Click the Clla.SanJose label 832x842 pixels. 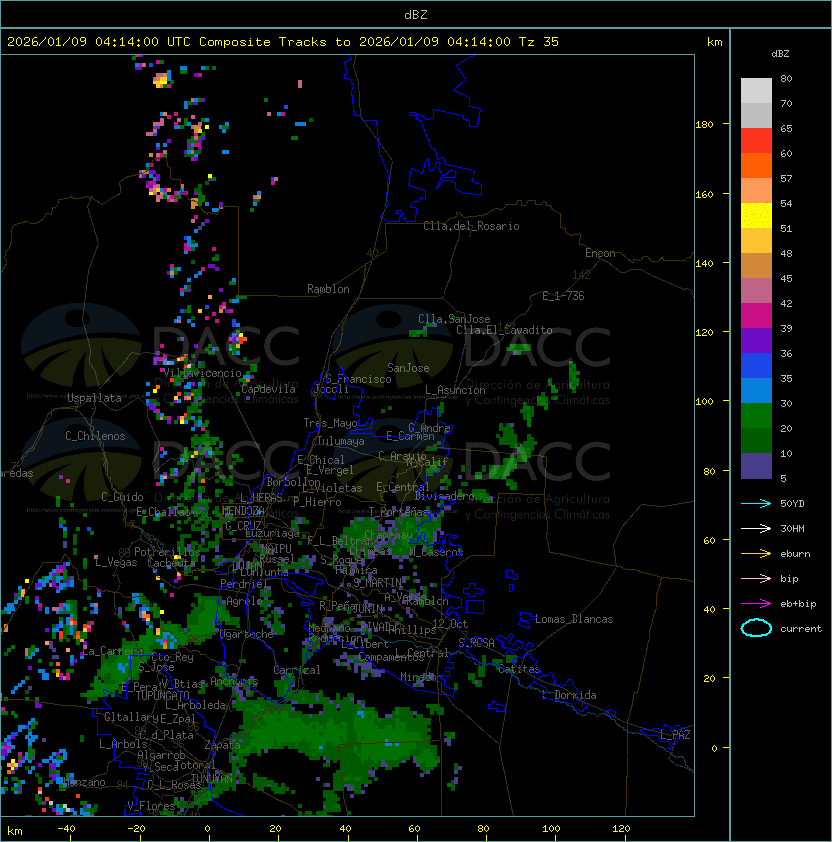click(454, 319)
